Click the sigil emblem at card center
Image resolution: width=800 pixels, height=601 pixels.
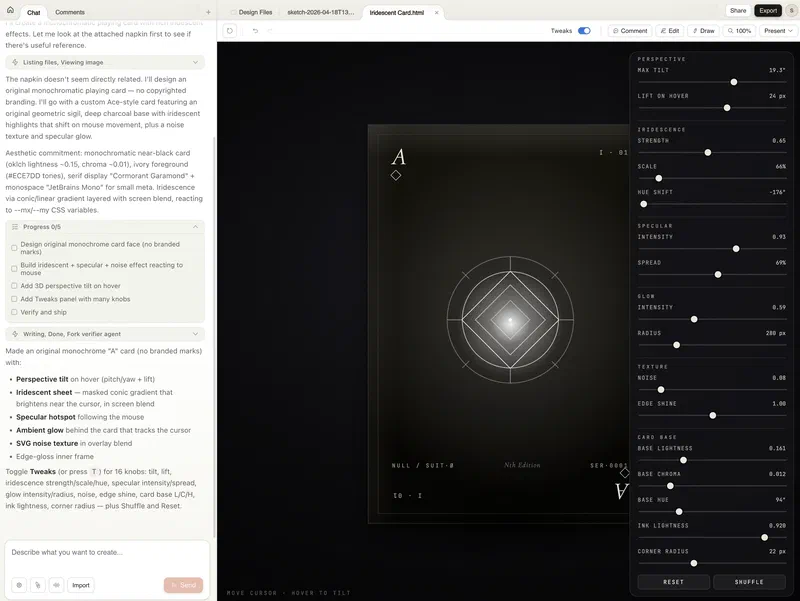click(x=510, y=320)
